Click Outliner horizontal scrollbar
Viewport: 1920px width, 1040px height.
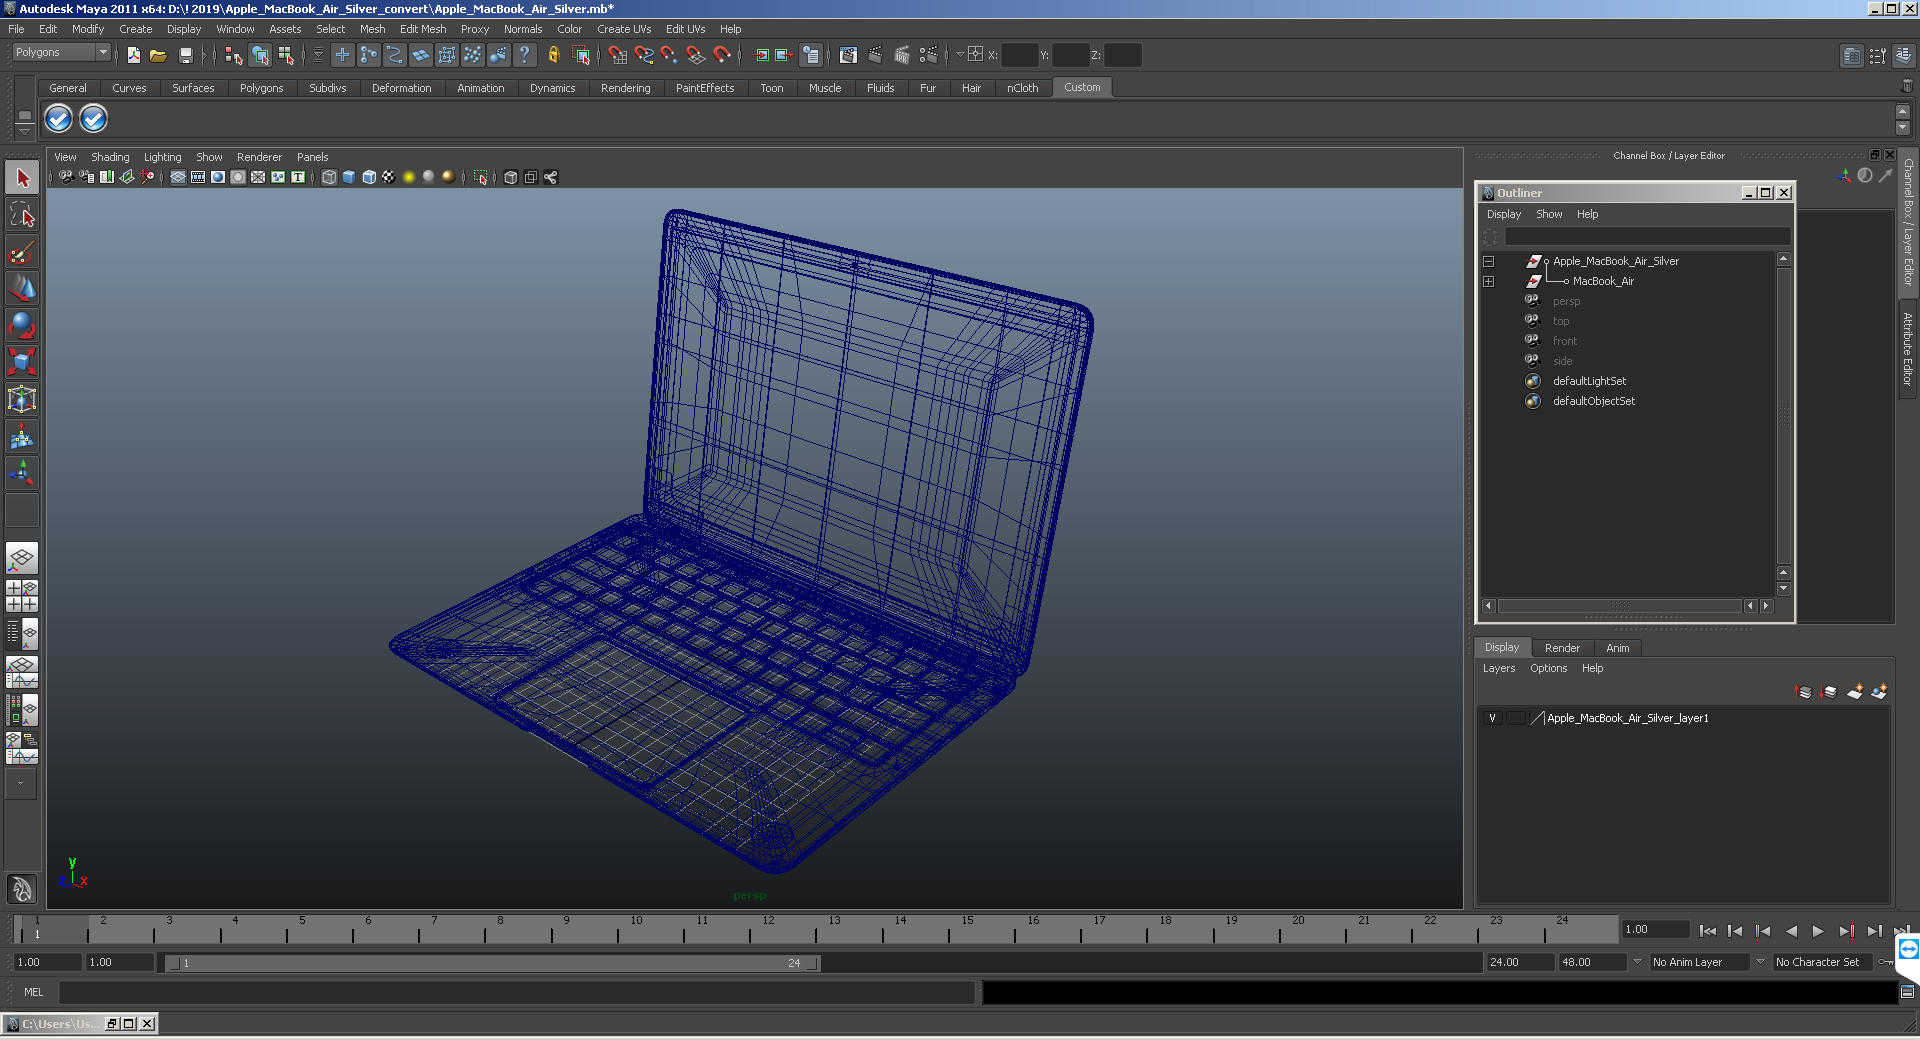(x=1619, y=606)
